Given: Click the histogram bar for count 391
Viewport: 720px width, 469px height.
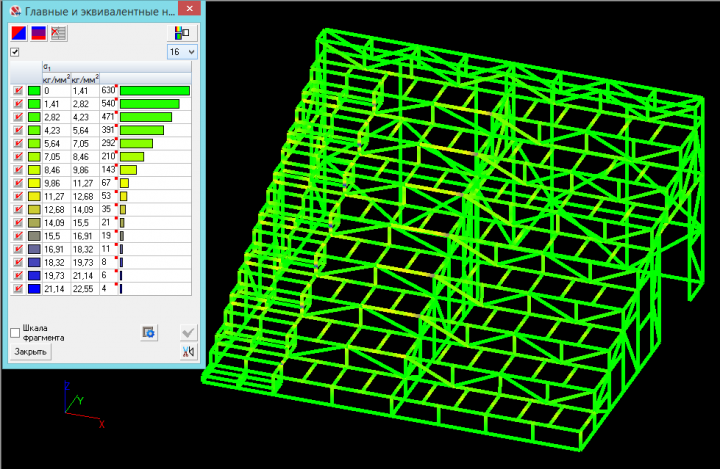Looking at the screenshot, I should (x=142, y=130).
